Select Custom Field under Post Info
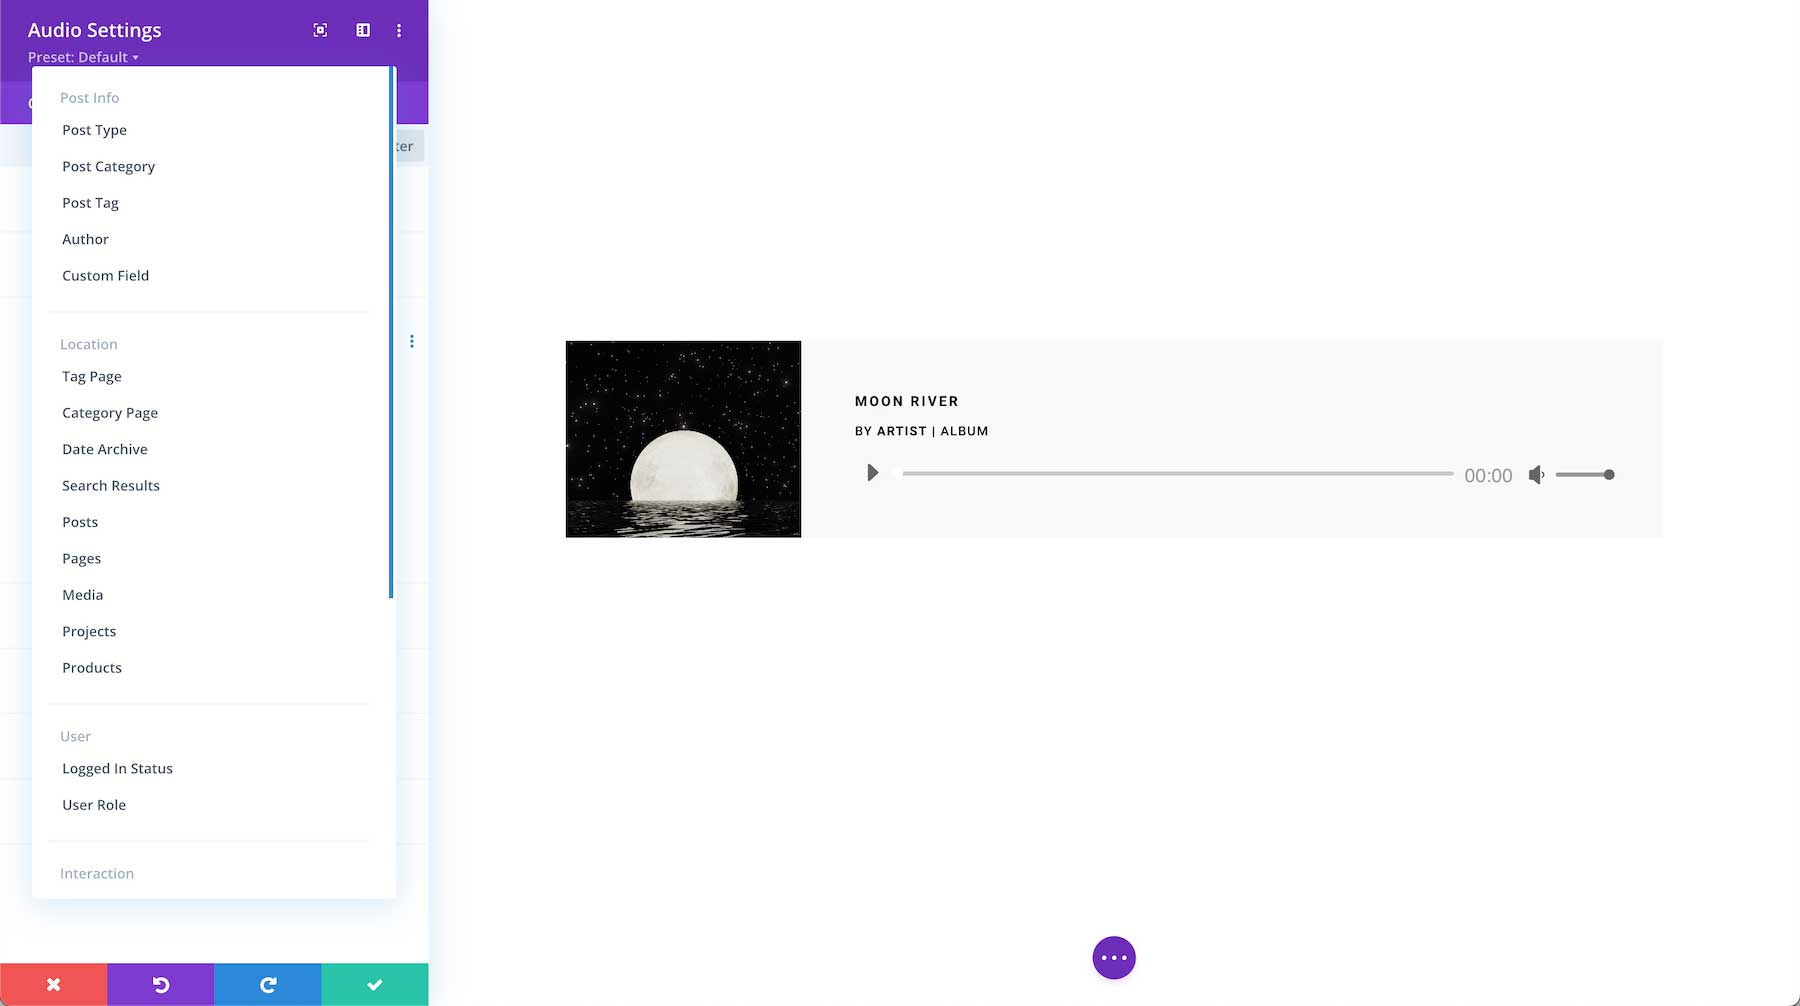The width and height of the screenshot is (1800, 1006). [105, 275]
